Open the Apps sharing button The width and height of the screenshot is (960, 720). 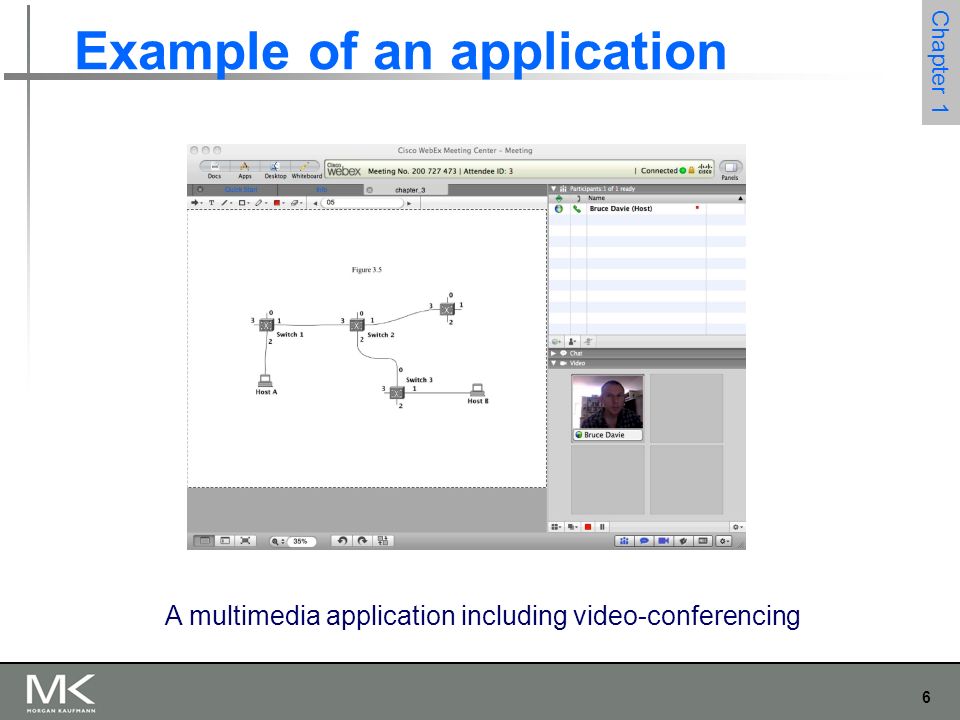click(x=244, y=170)
